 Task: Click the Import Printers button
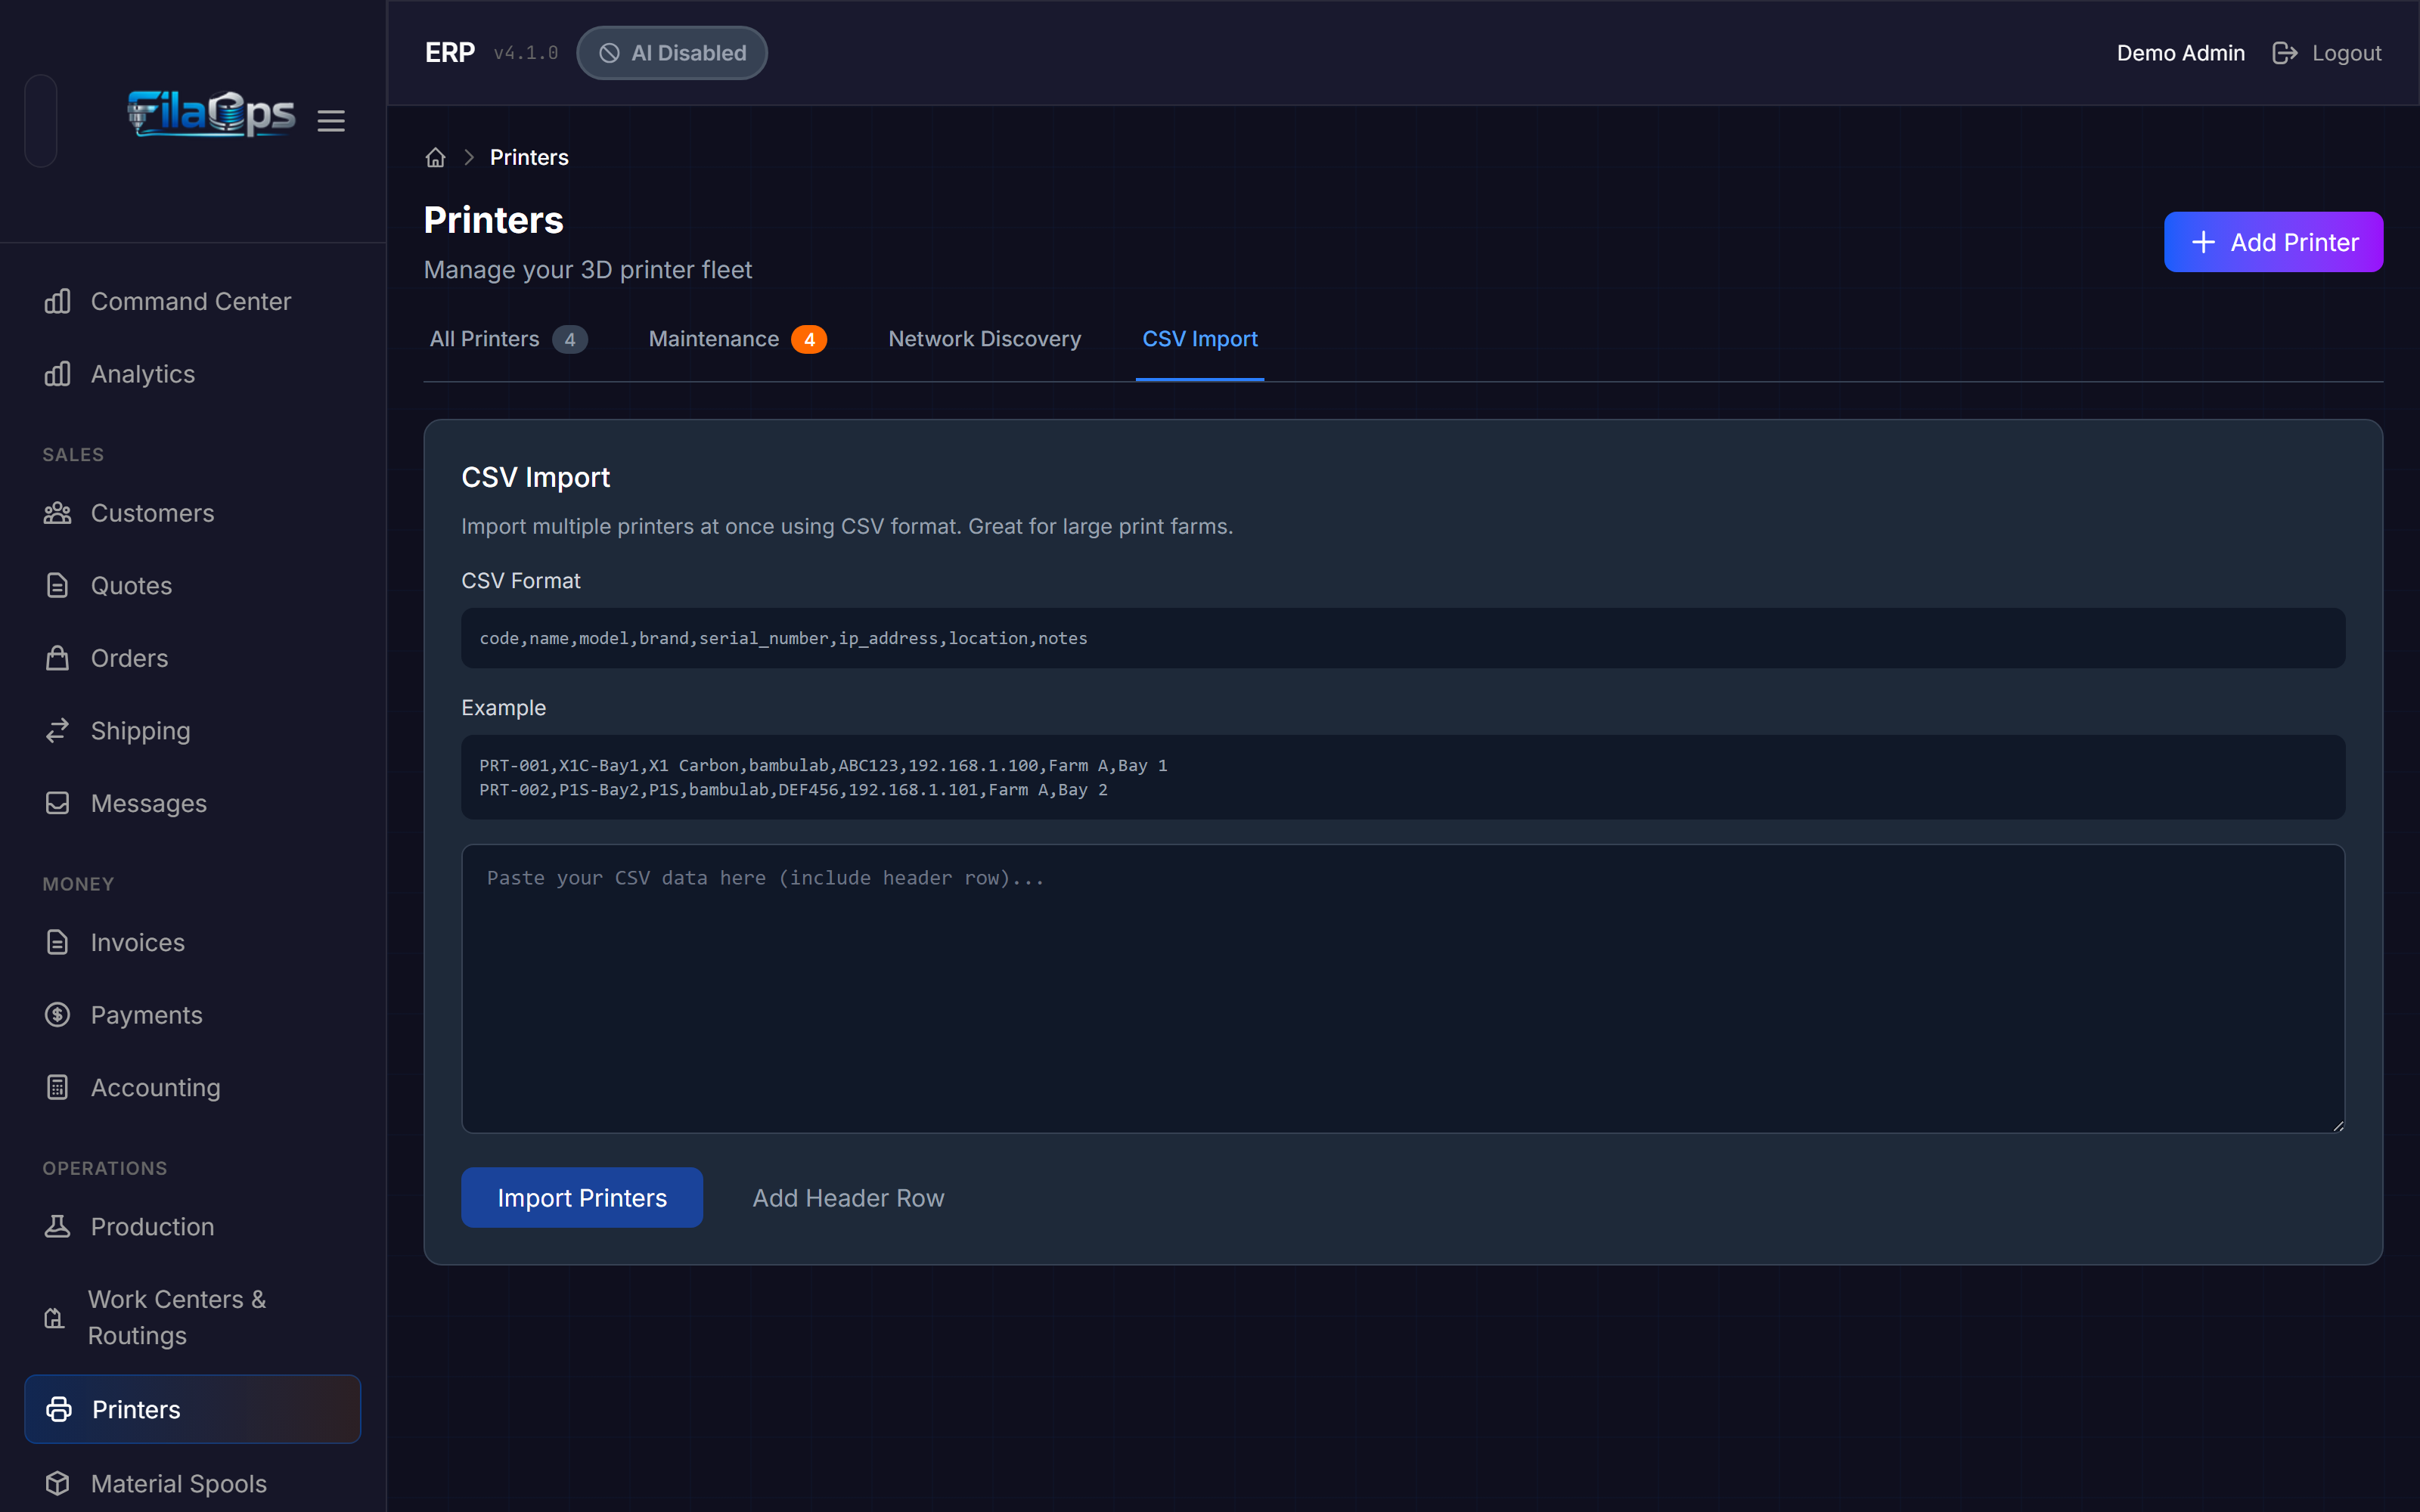coord(582,1197)
